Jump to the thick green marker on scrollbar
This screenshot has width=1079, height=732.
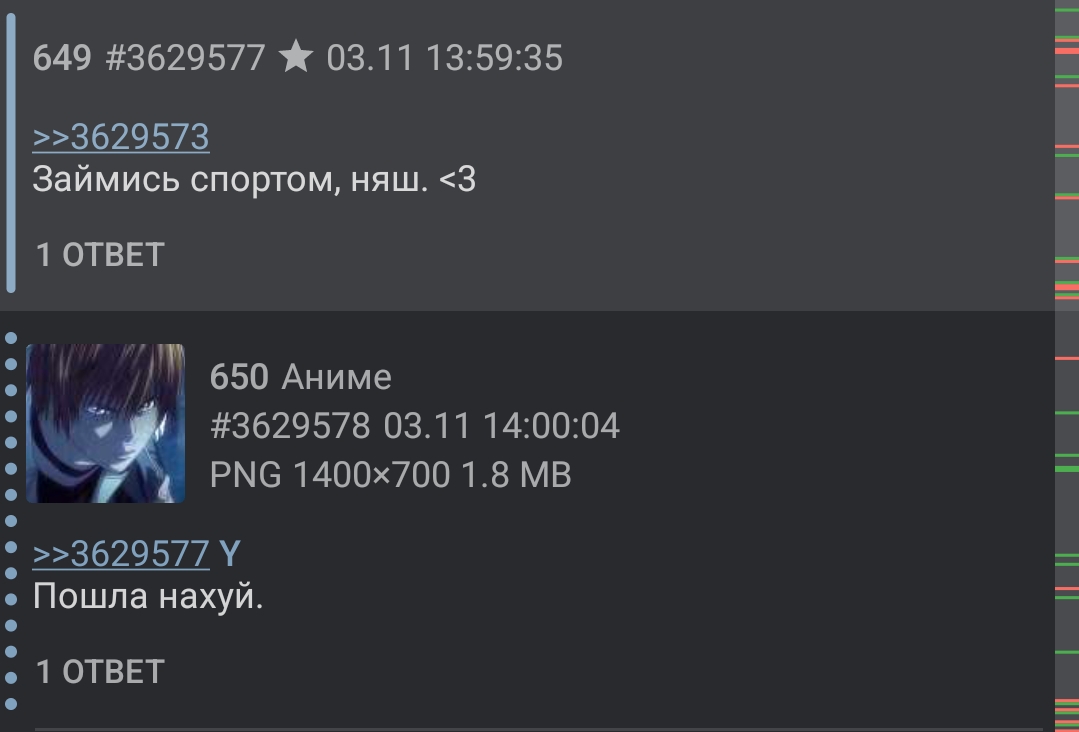(1067, 469)
